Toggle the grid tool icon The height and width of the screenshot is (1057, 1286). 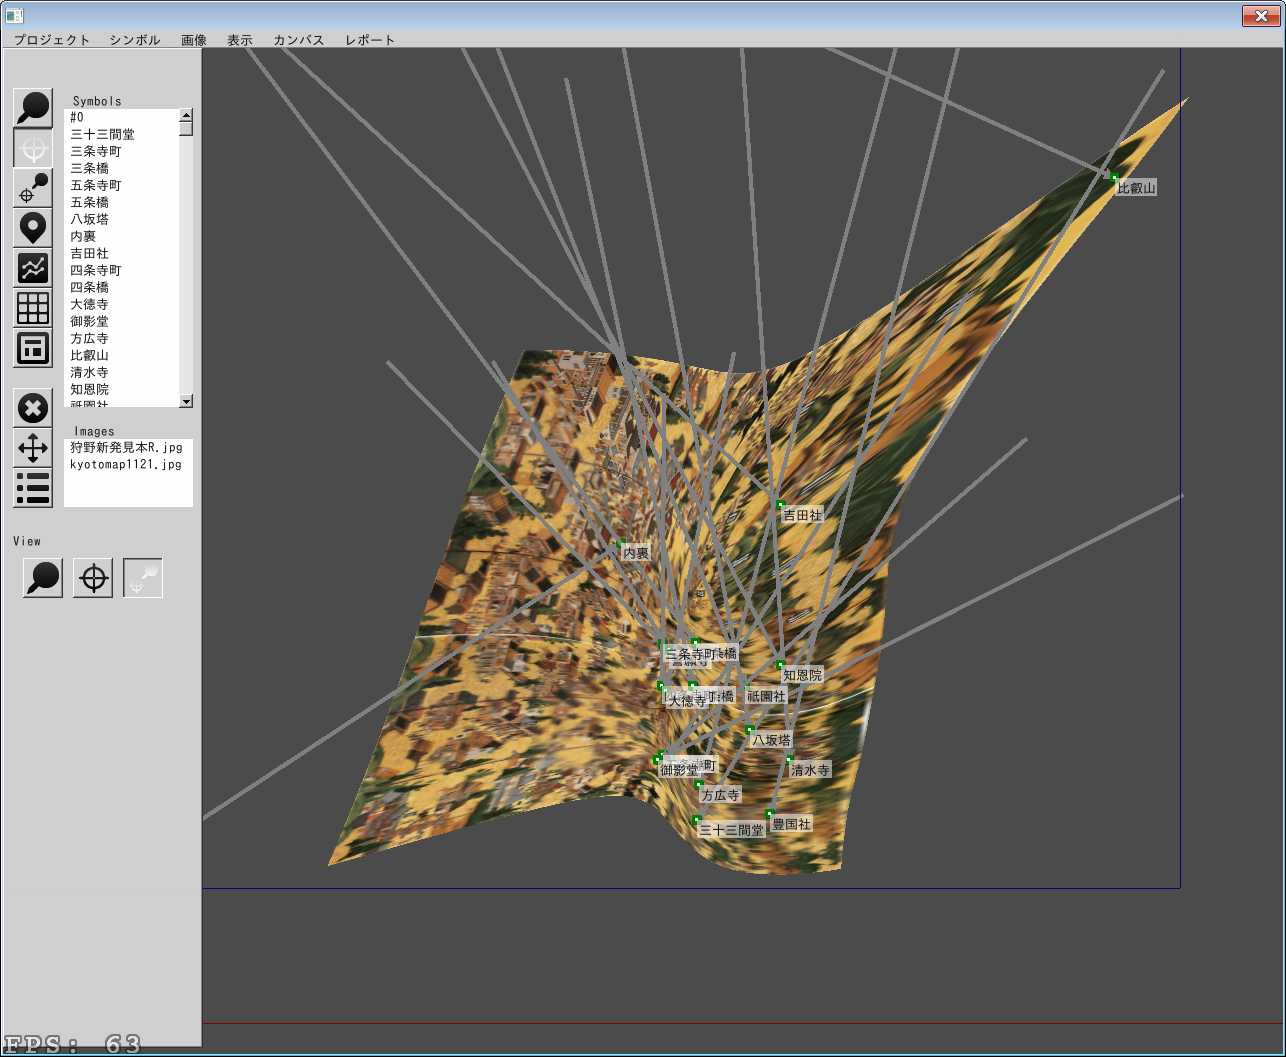[x=33, y=308]
